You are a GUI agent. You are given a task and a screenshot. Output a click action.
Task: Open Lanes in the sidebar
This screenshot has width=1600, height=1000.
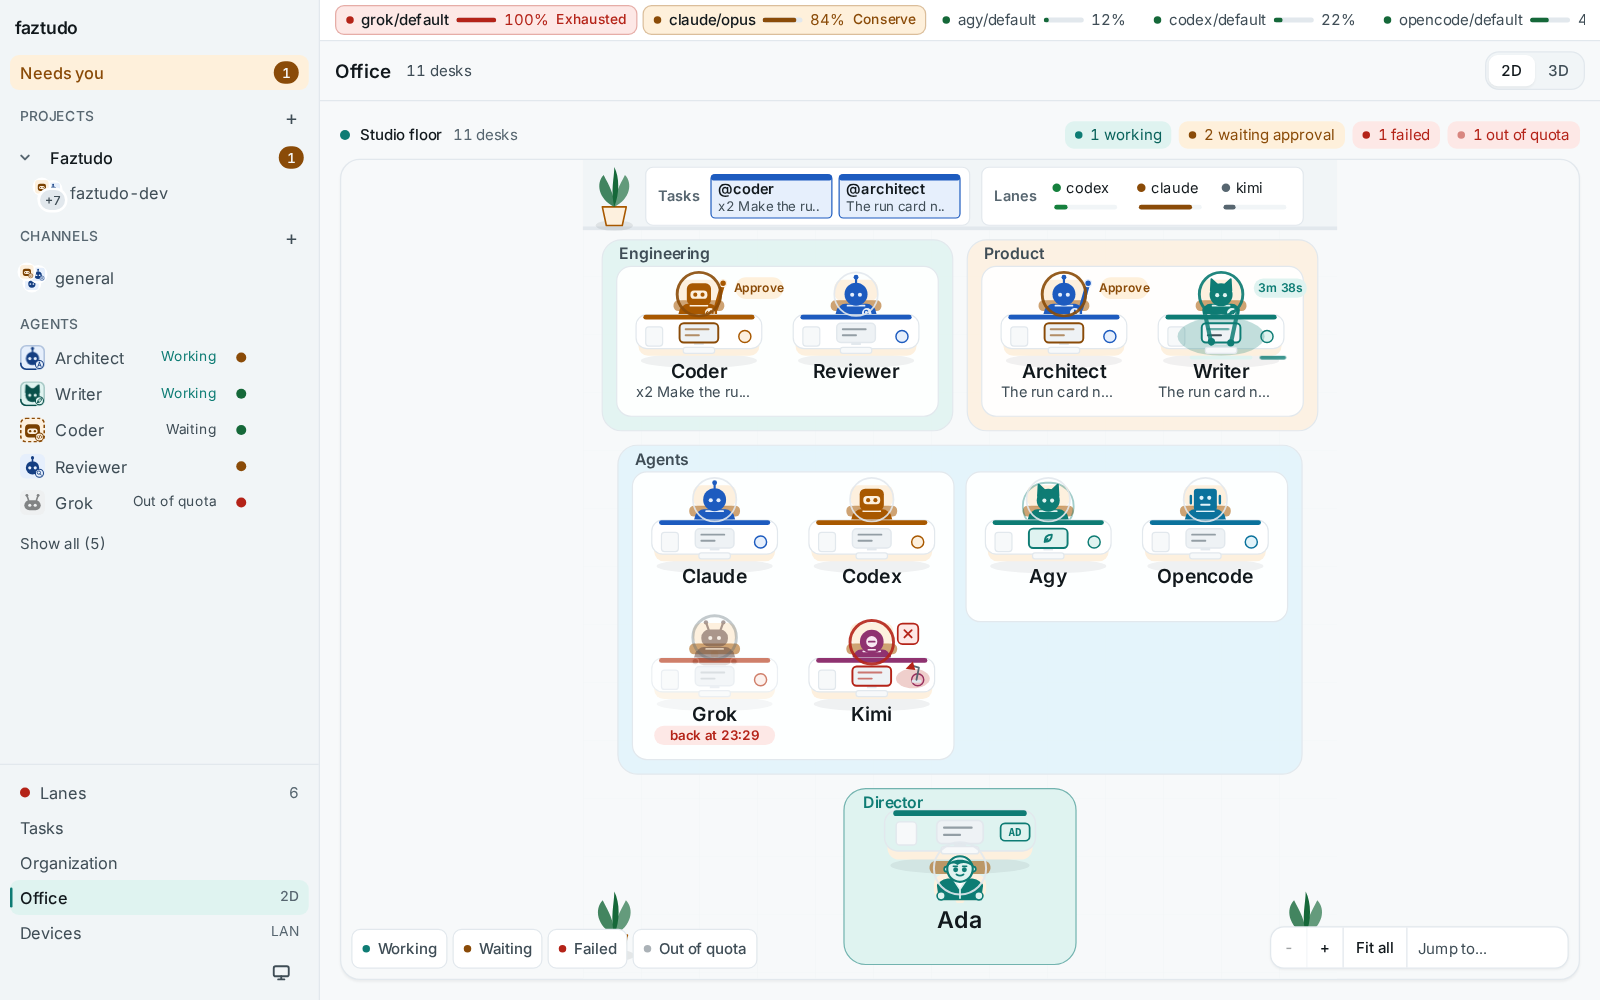pos(159,793)
